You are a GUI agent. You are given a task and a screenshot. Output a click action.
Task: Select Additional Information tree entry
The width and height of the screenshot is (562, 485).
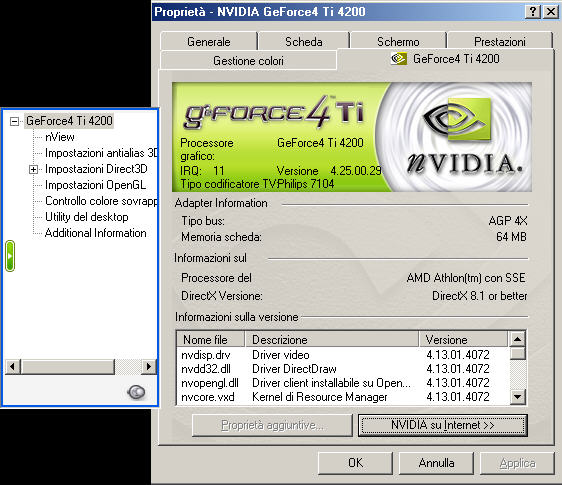[96, 233]
